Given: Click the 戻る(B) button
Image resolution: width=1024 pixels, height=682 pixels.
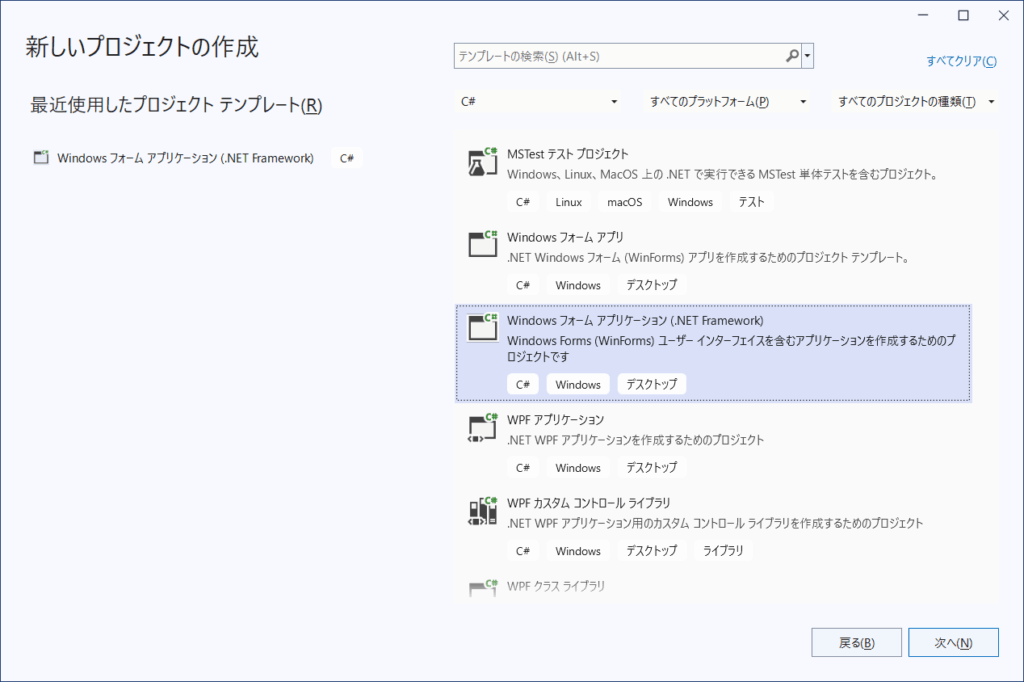Looking at the screenshot, I should point(856,643).
